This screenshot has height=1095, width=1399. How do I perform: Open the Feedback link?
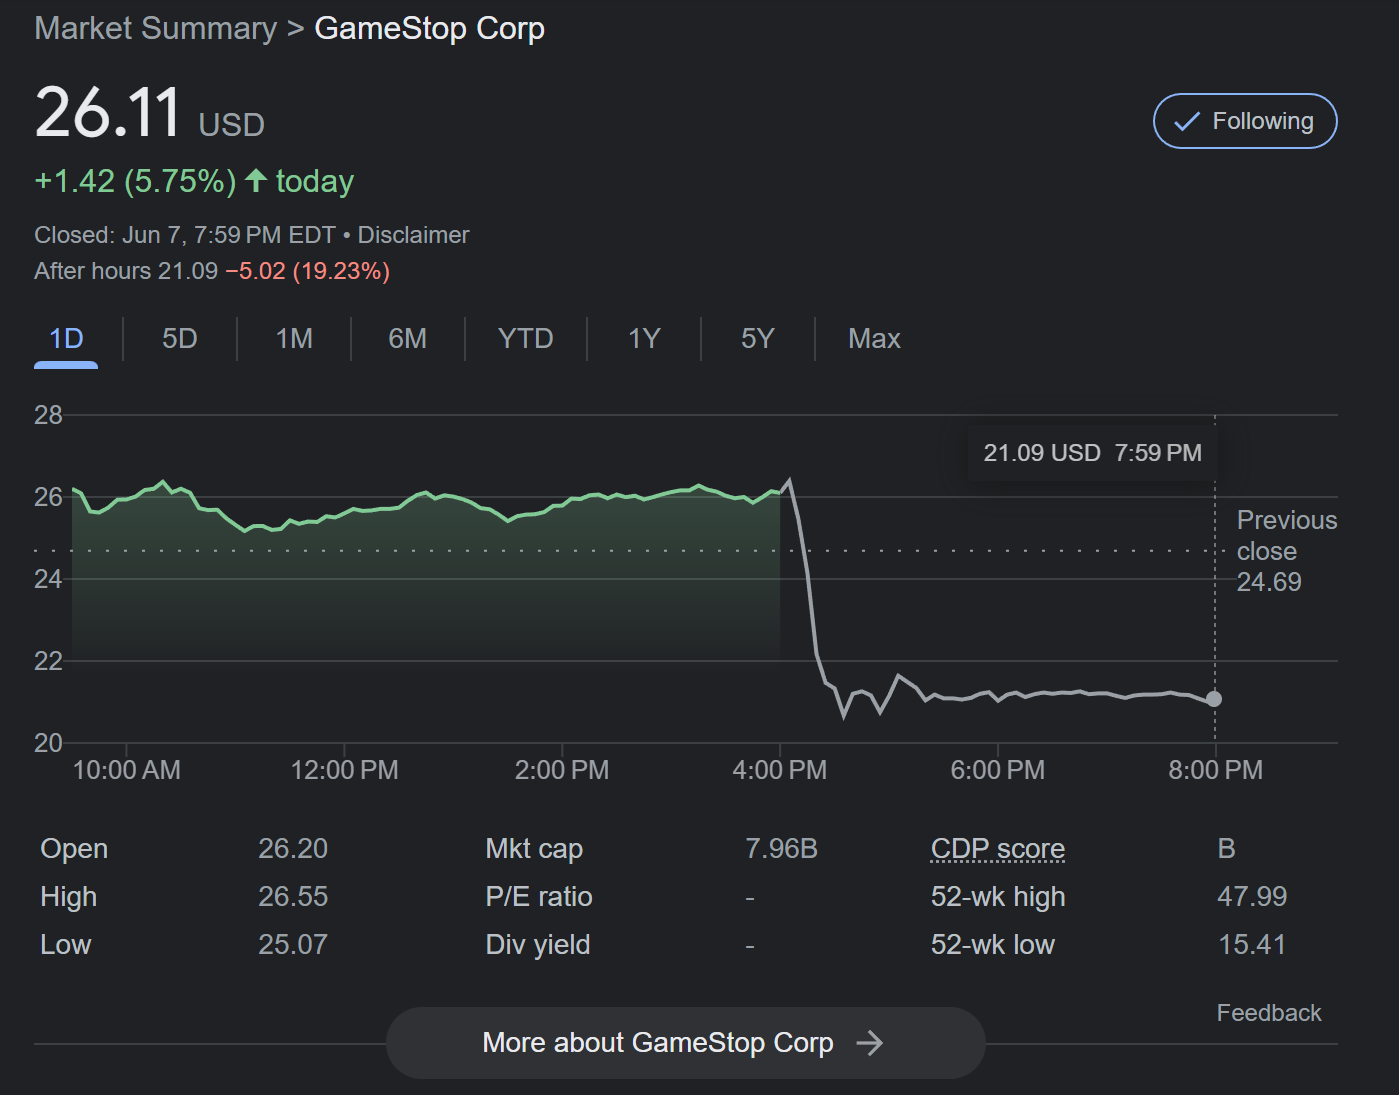(1269, 1013)
